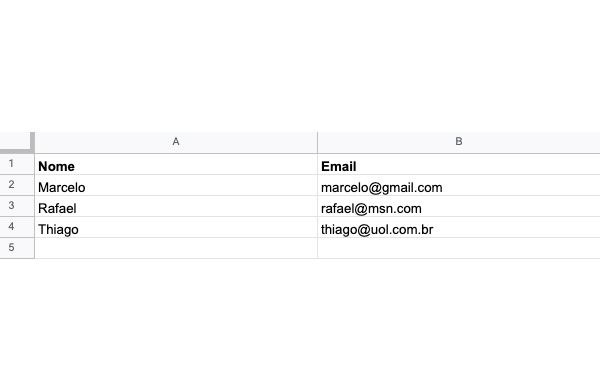600x390 pixels.
Task: Select column A header
Action: (176, 142)
